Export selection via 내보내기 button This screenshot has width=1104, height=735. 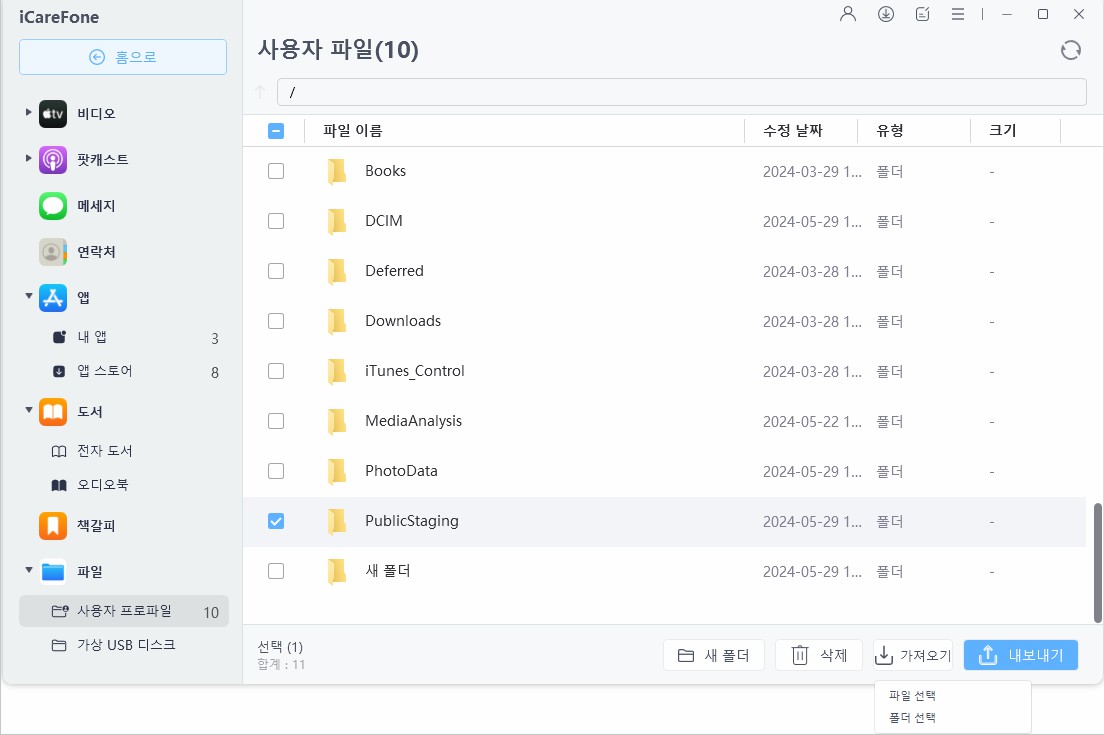click(1020, 655)
